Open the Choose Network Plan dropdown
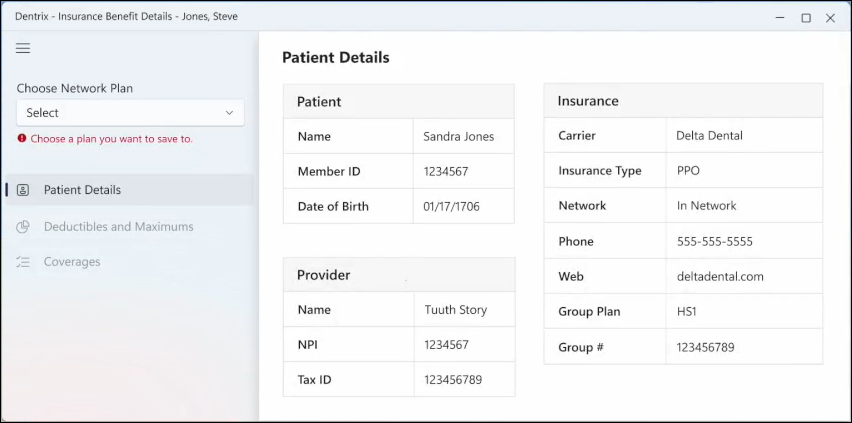This screenshot has height=423, width=852. tap(130, 113)
